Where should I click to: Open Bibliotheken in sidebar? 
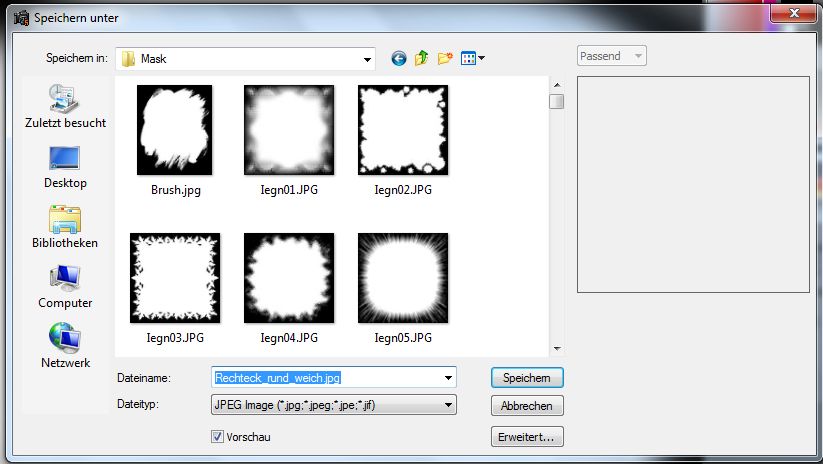[x=66, y=228]
